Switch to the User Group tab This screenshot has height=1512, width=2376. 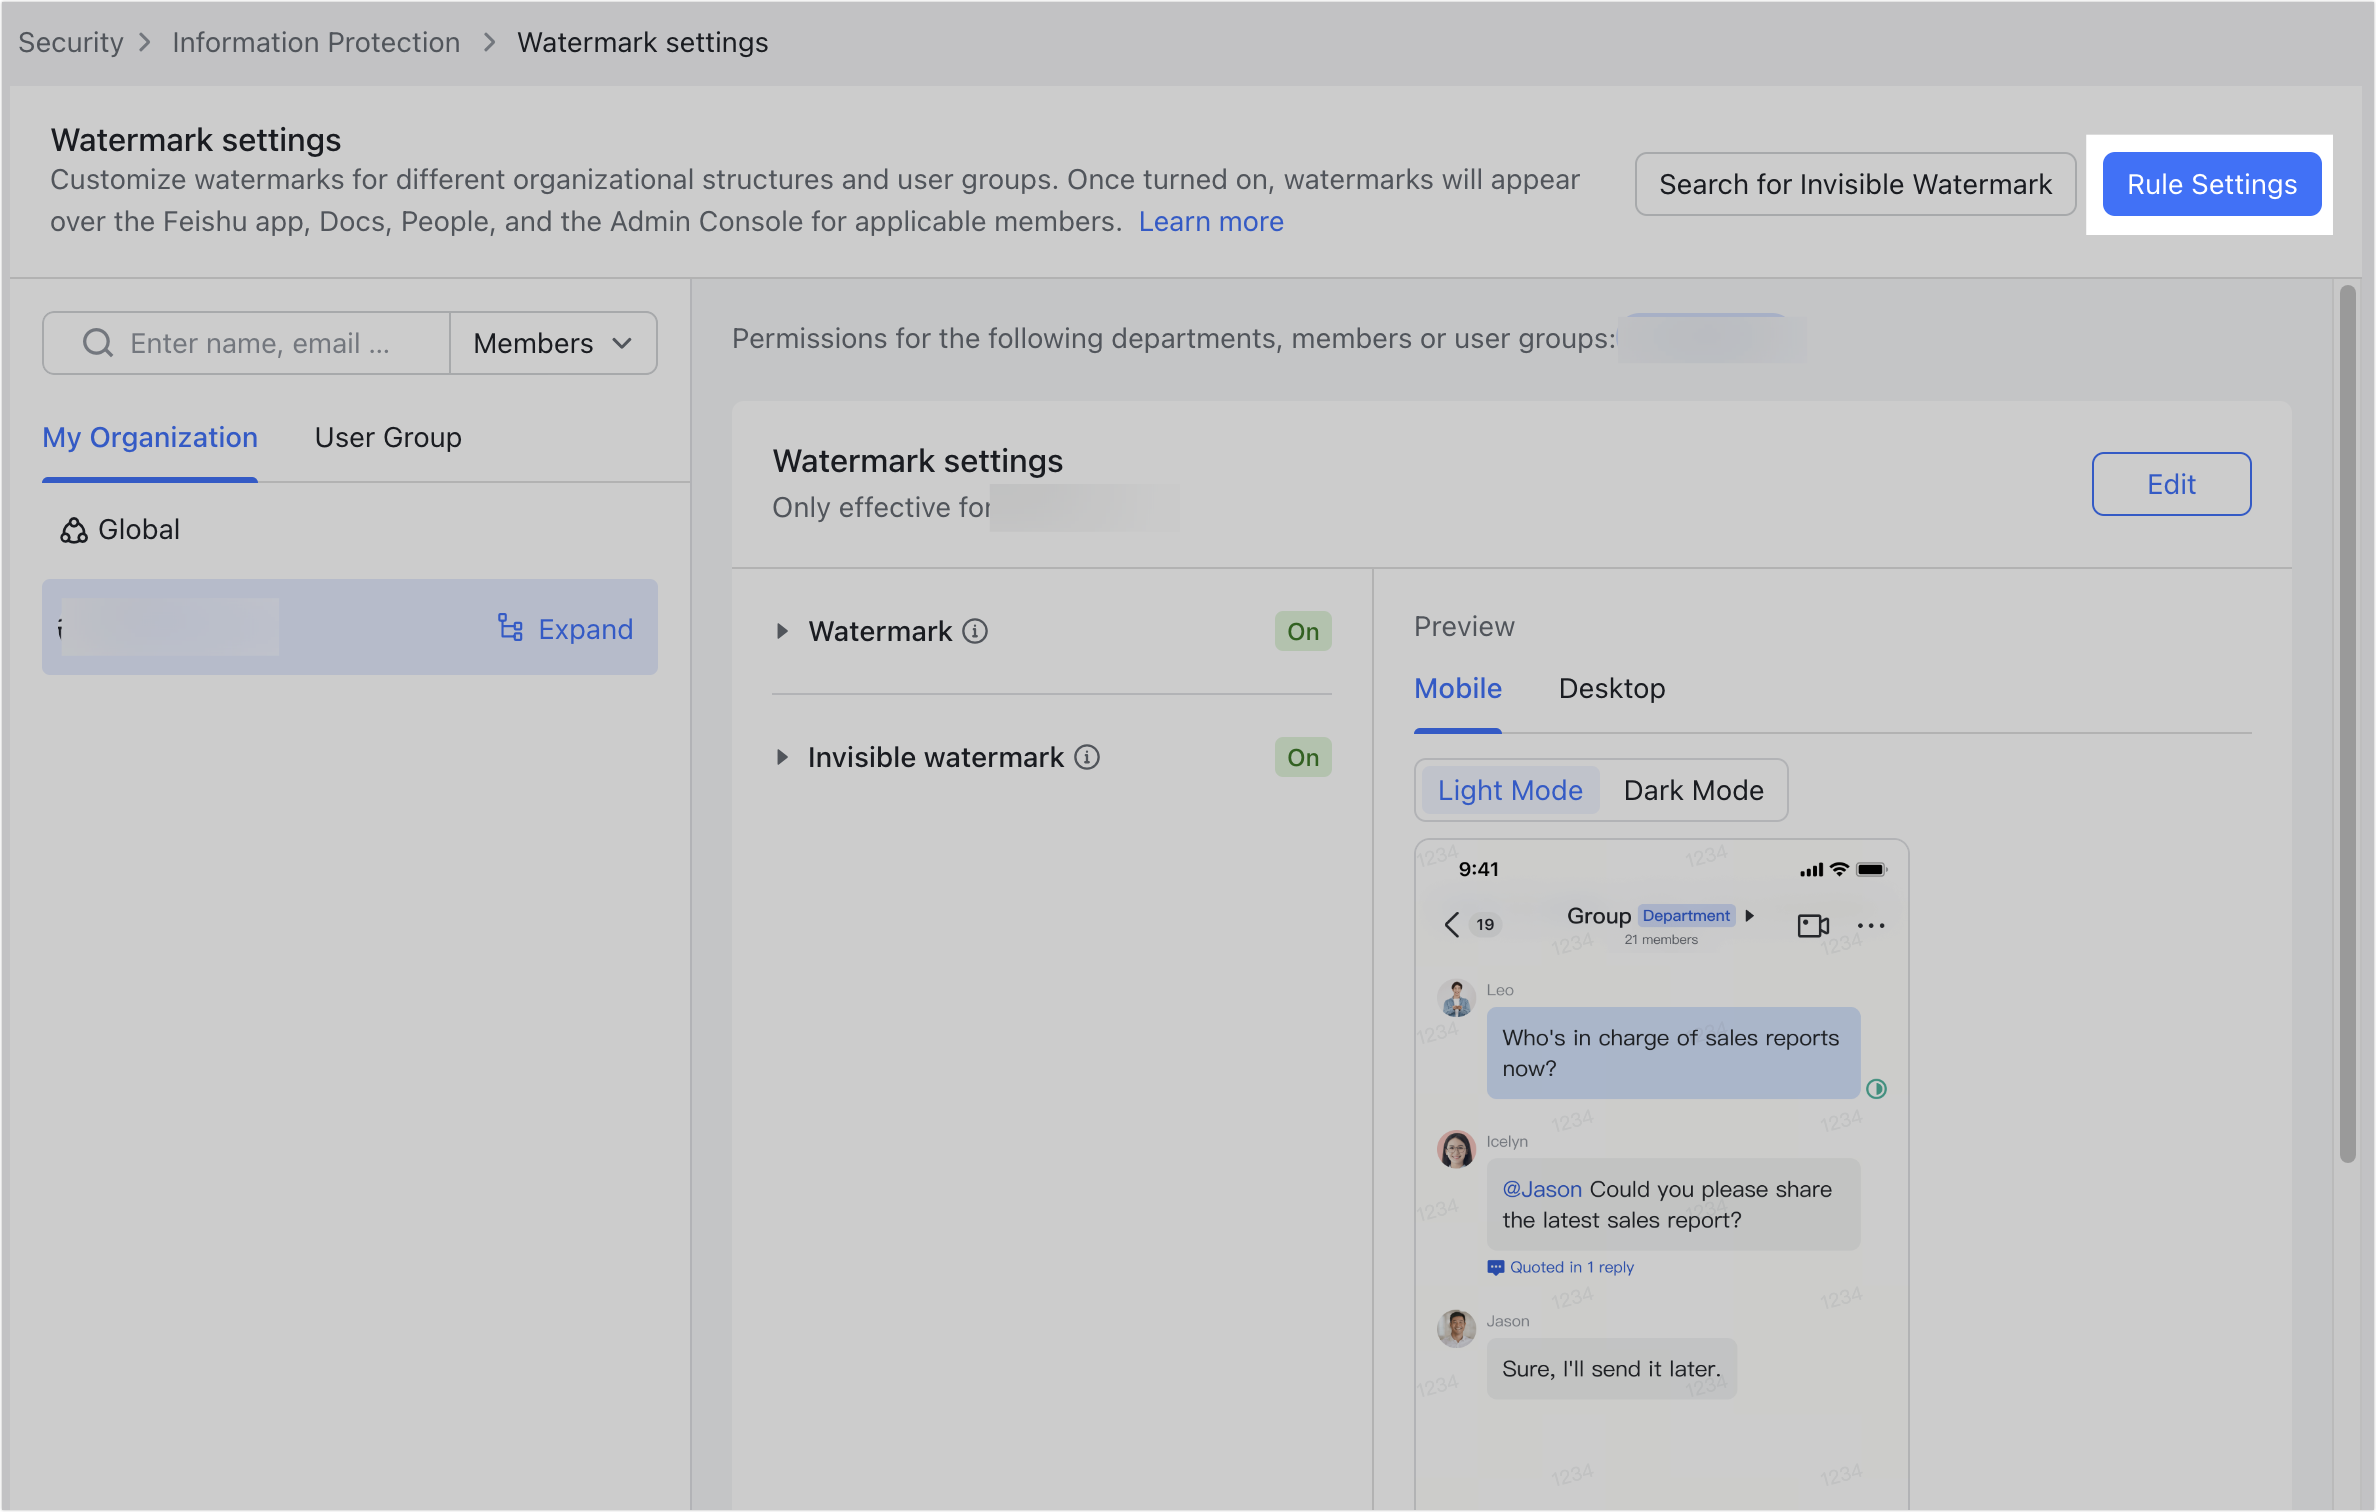(x=387, y=437)
